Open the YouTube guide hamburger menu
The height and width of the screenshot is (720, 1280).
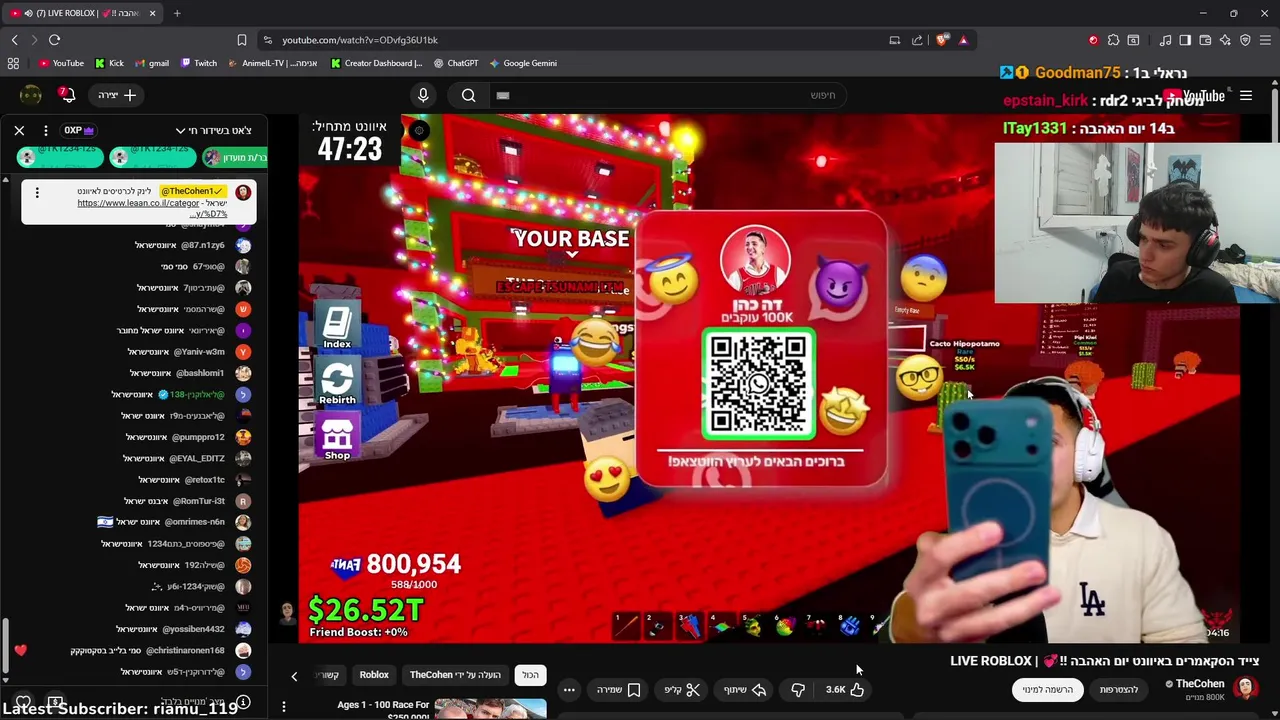click(x=1246, y=96)
